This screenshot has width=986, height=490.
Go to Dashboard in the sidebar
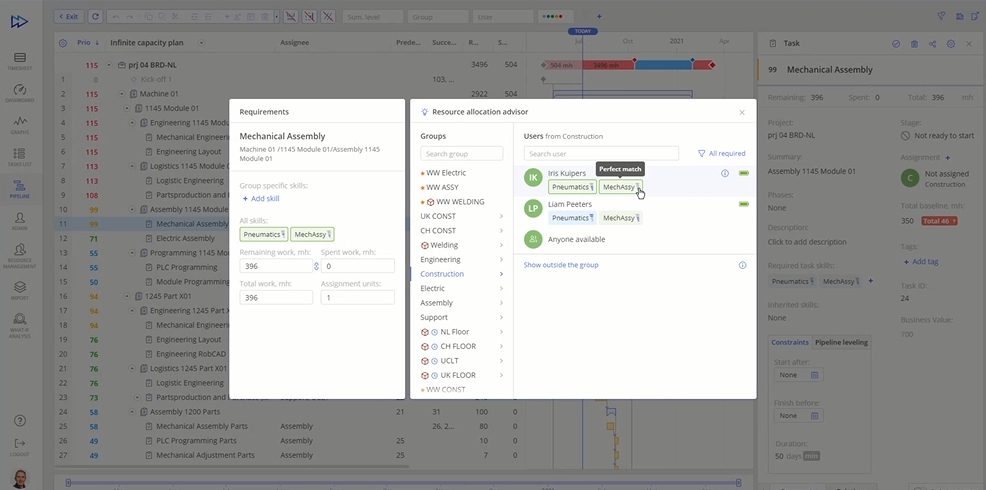(20, 91)
